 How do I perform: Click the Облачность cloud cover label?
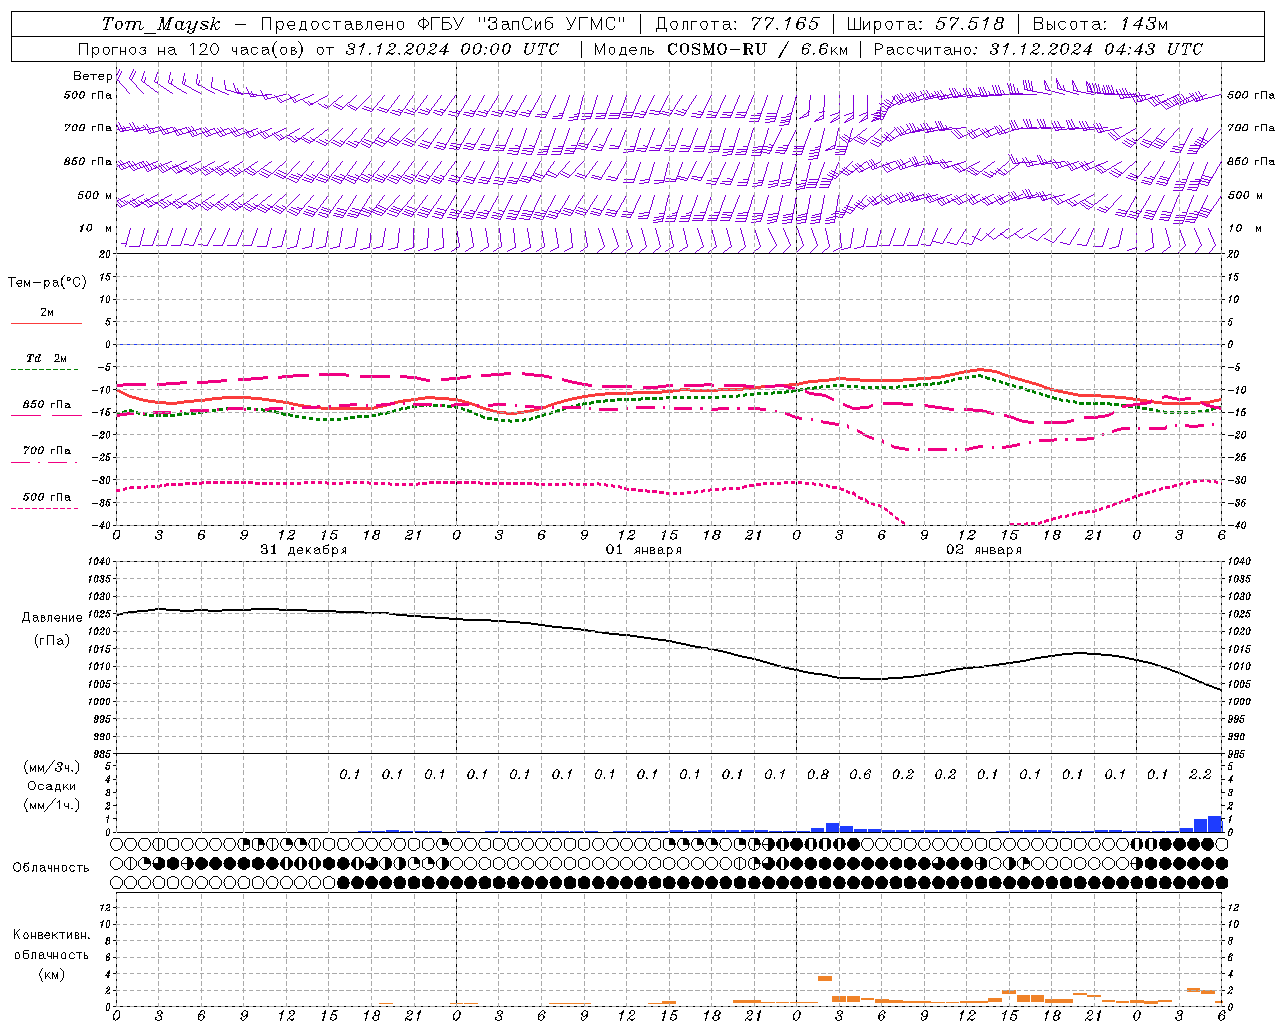[51, 868]
